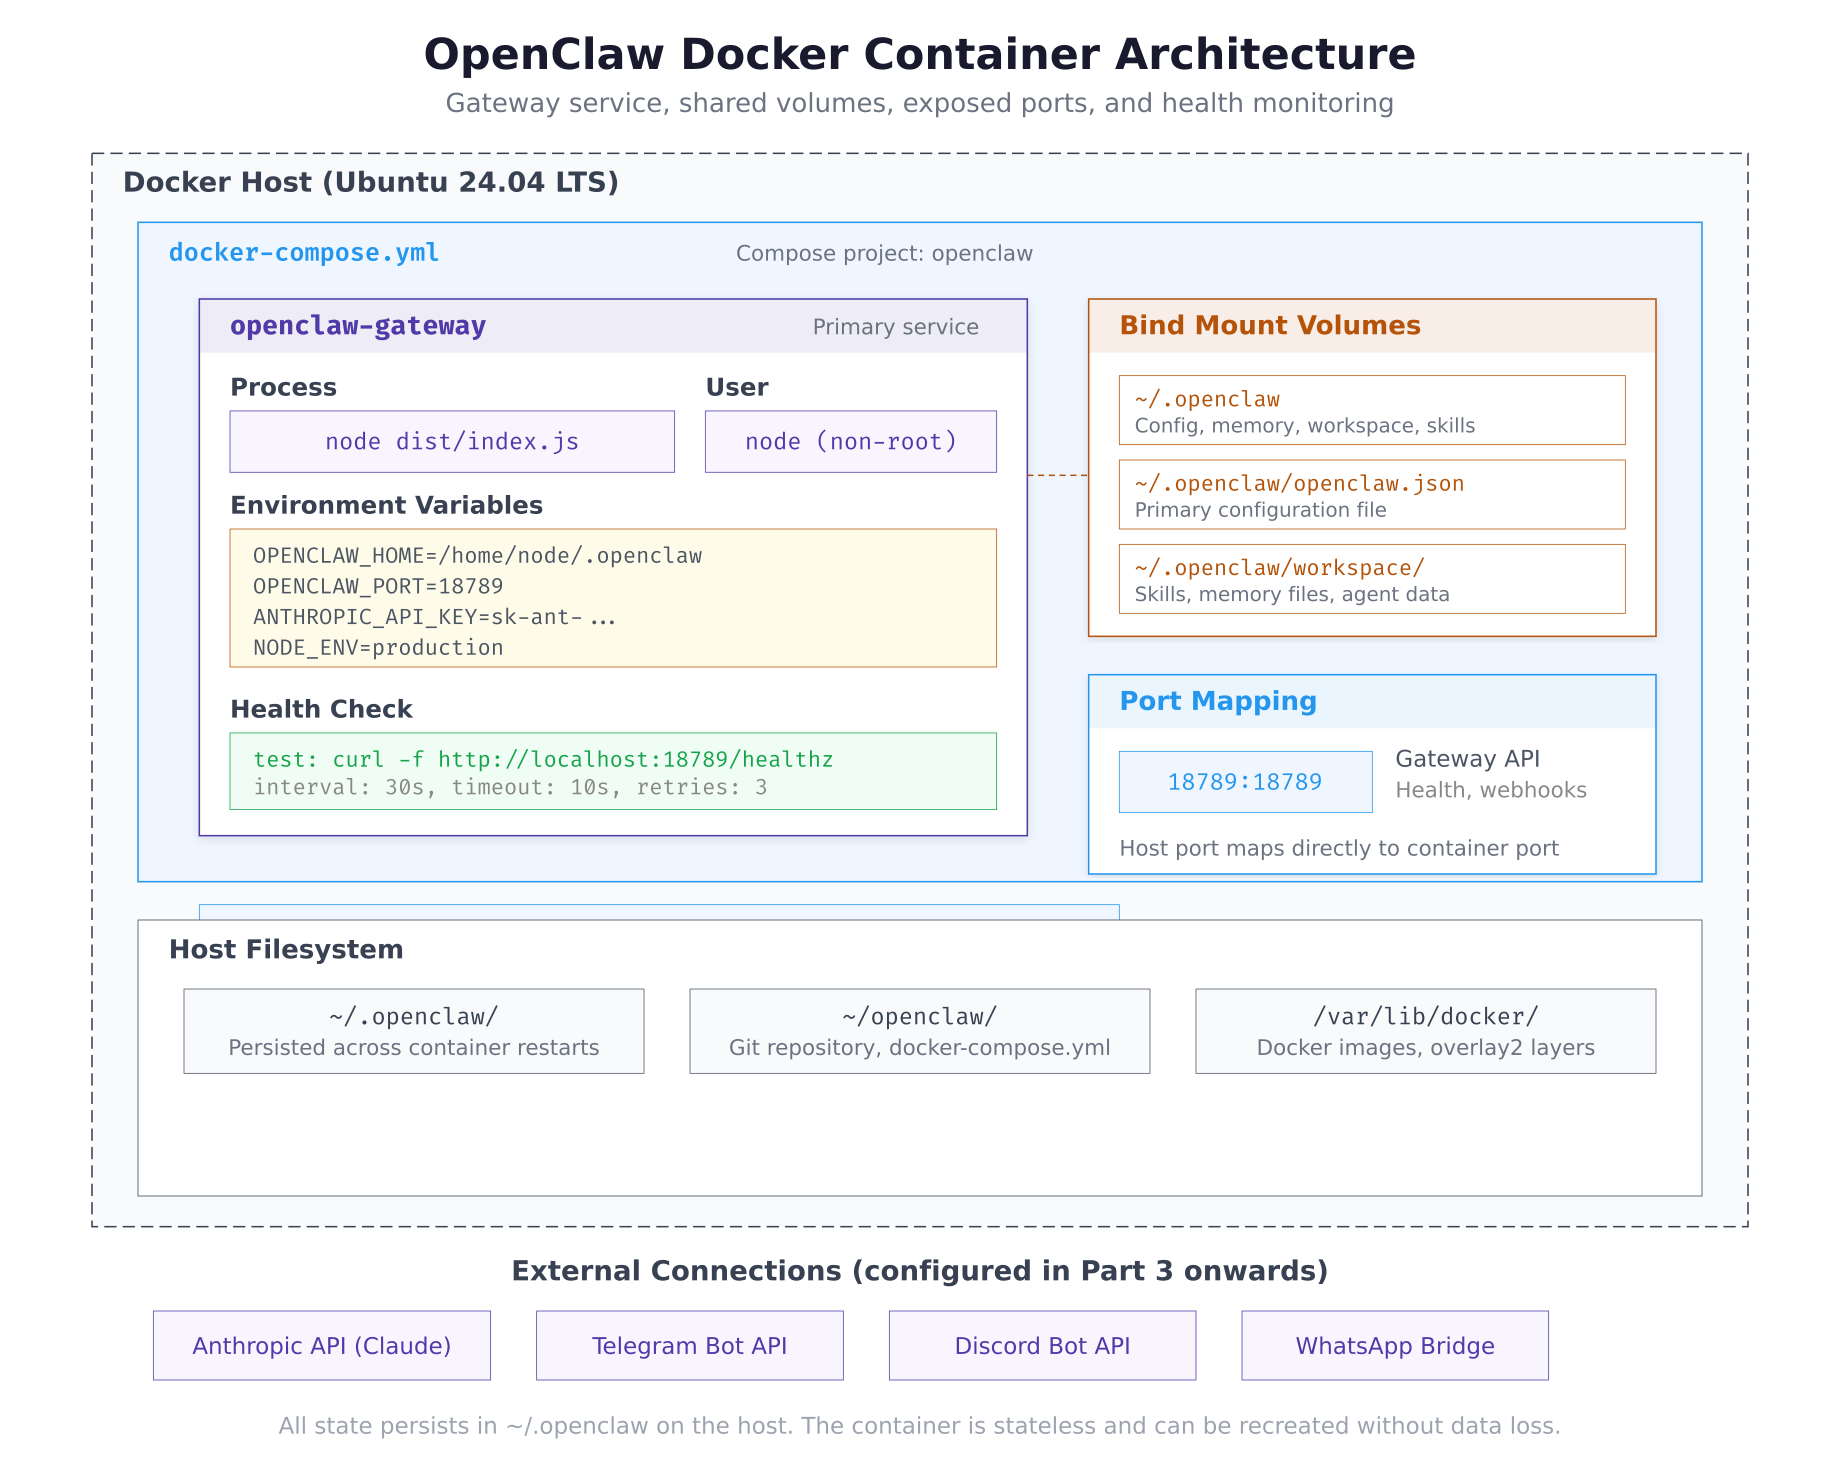Select the /var/lib/docker/ filesystem entry

1425,1031
